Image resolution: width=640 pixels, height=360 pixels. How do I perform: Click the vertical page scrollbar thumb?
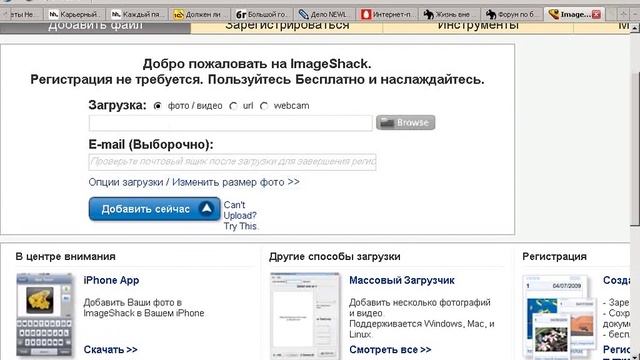635,149
